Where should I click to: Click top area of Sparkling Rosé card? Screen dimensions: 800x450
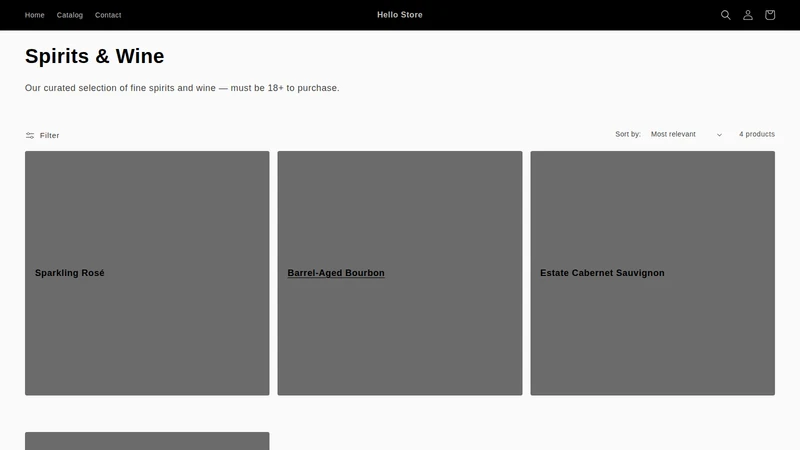147,204
